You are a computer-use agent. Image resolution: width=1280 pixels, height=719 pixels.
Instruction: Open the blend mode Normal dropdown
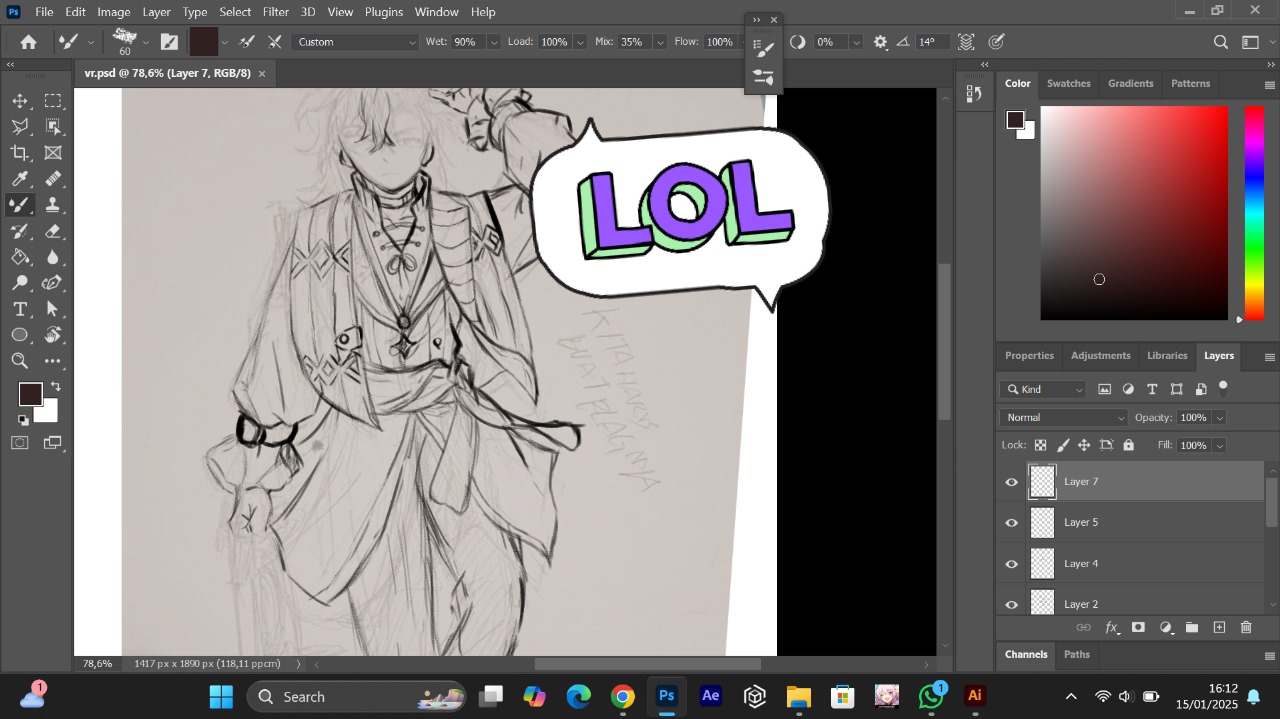click(1063, 417)
